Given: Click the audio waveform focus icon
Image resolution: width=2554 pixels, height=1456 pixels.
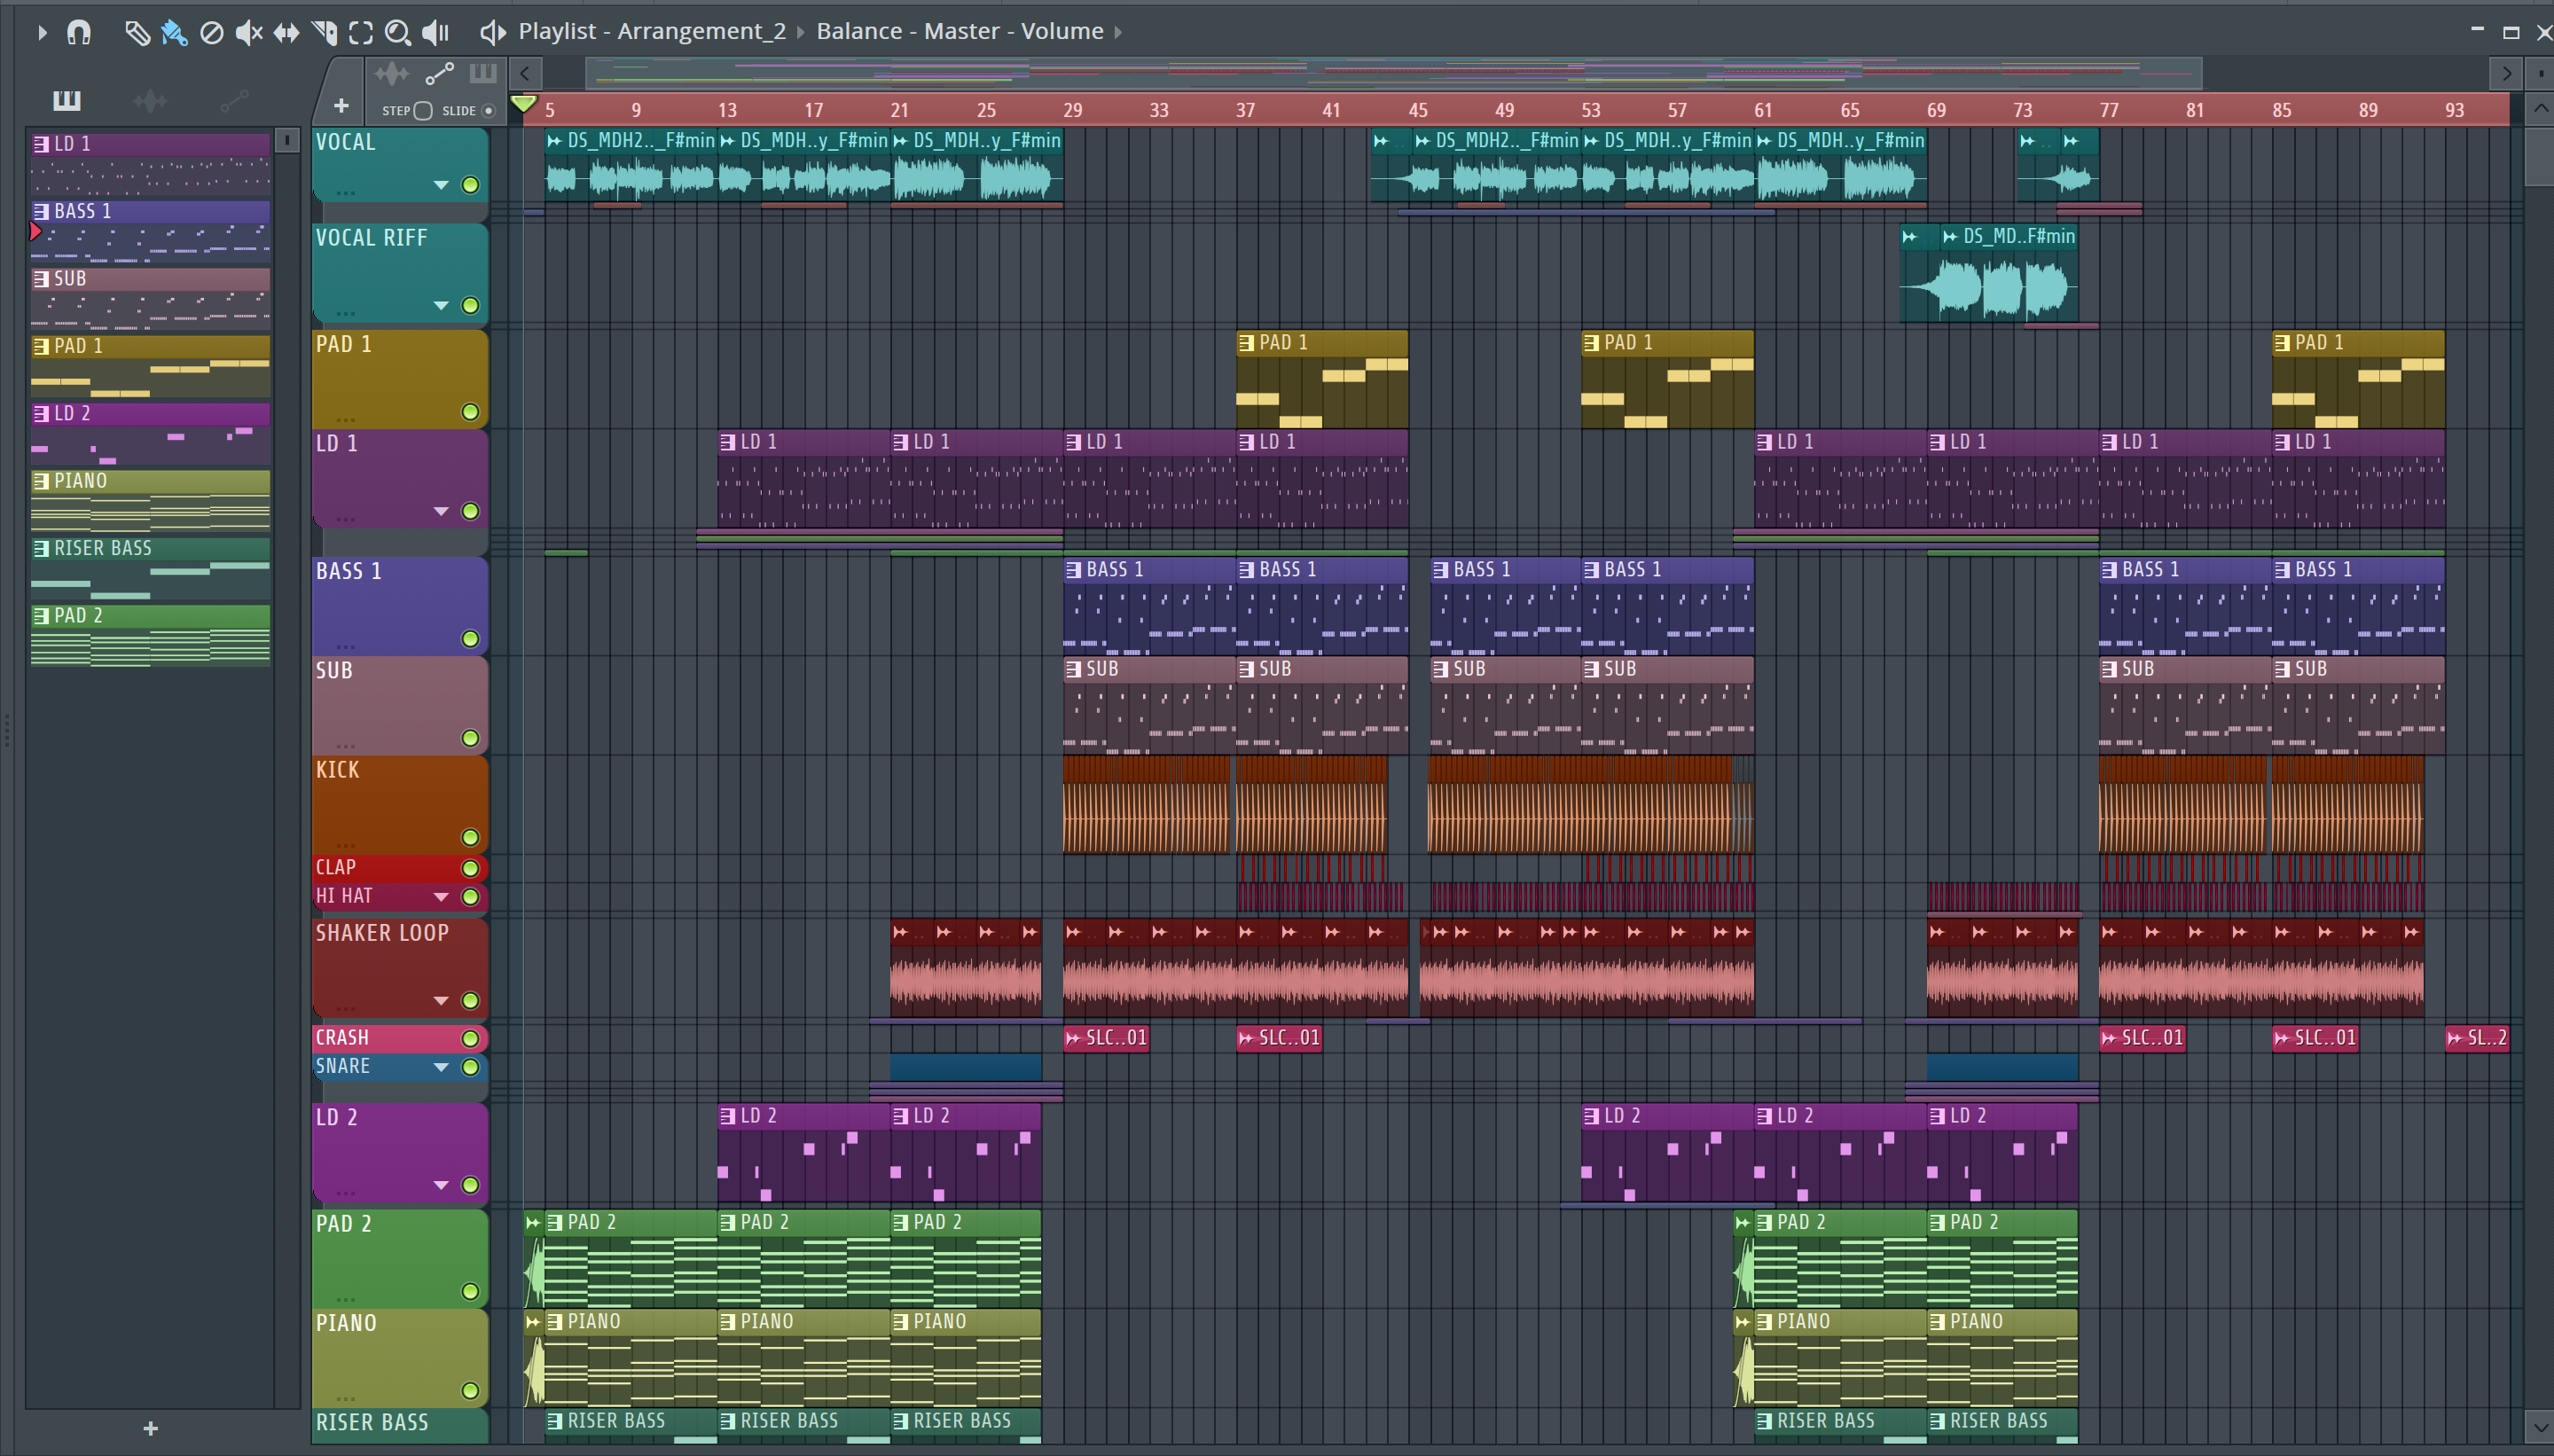Looking at the screenshot, I should [392, 73].
